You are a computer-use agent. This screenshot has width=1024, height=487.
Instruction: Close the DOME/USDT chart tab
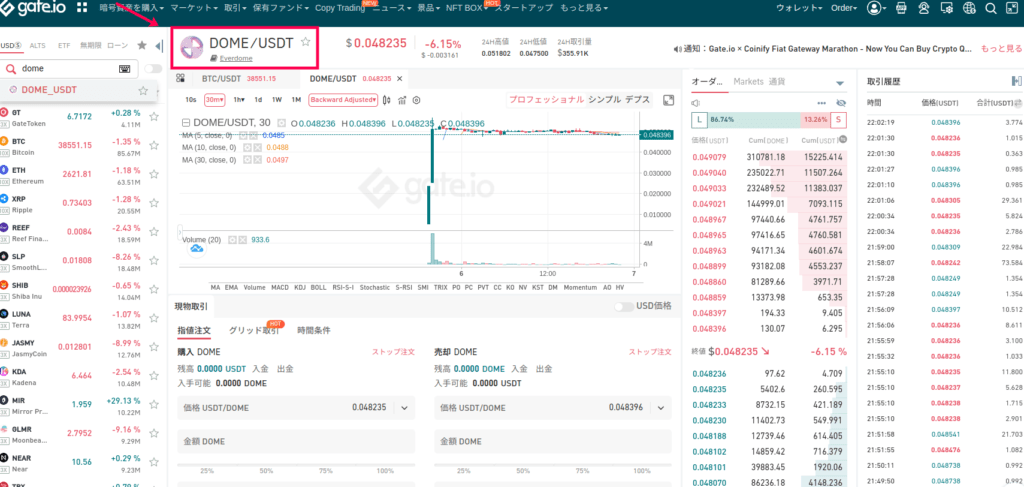(399, 78)
